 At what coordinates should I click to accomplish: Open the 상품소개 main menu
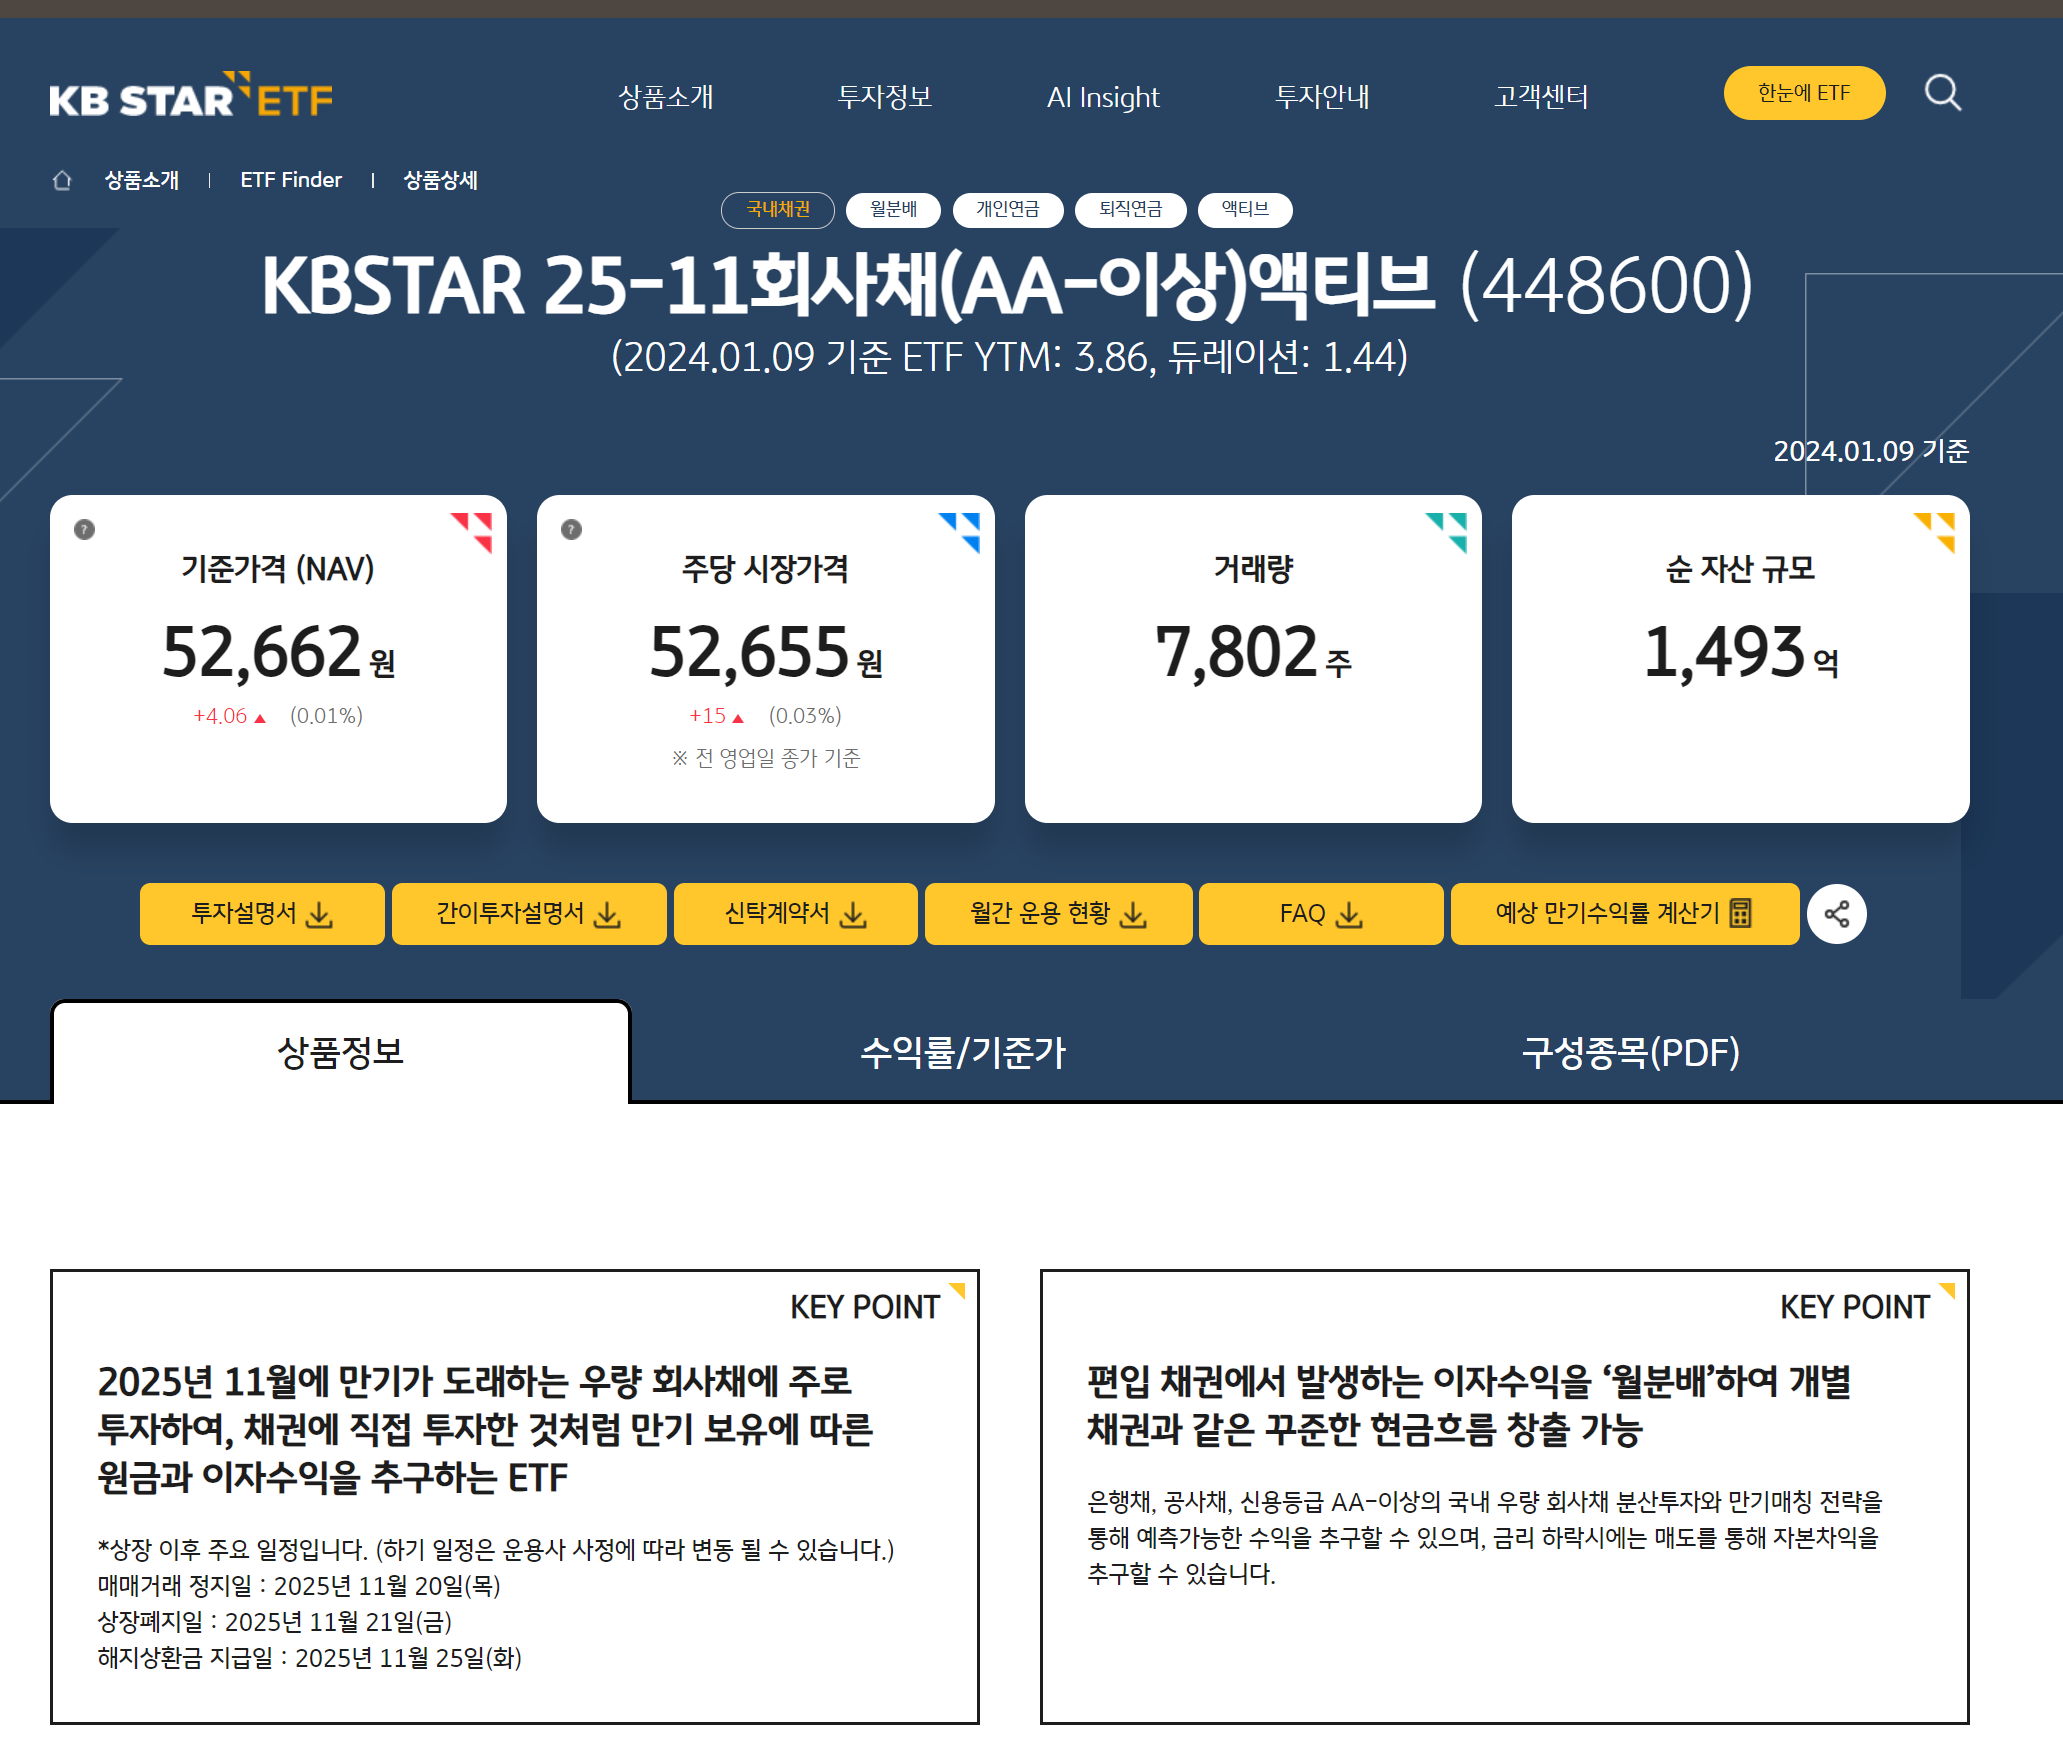pyautogui.click(x=666, y=97)
